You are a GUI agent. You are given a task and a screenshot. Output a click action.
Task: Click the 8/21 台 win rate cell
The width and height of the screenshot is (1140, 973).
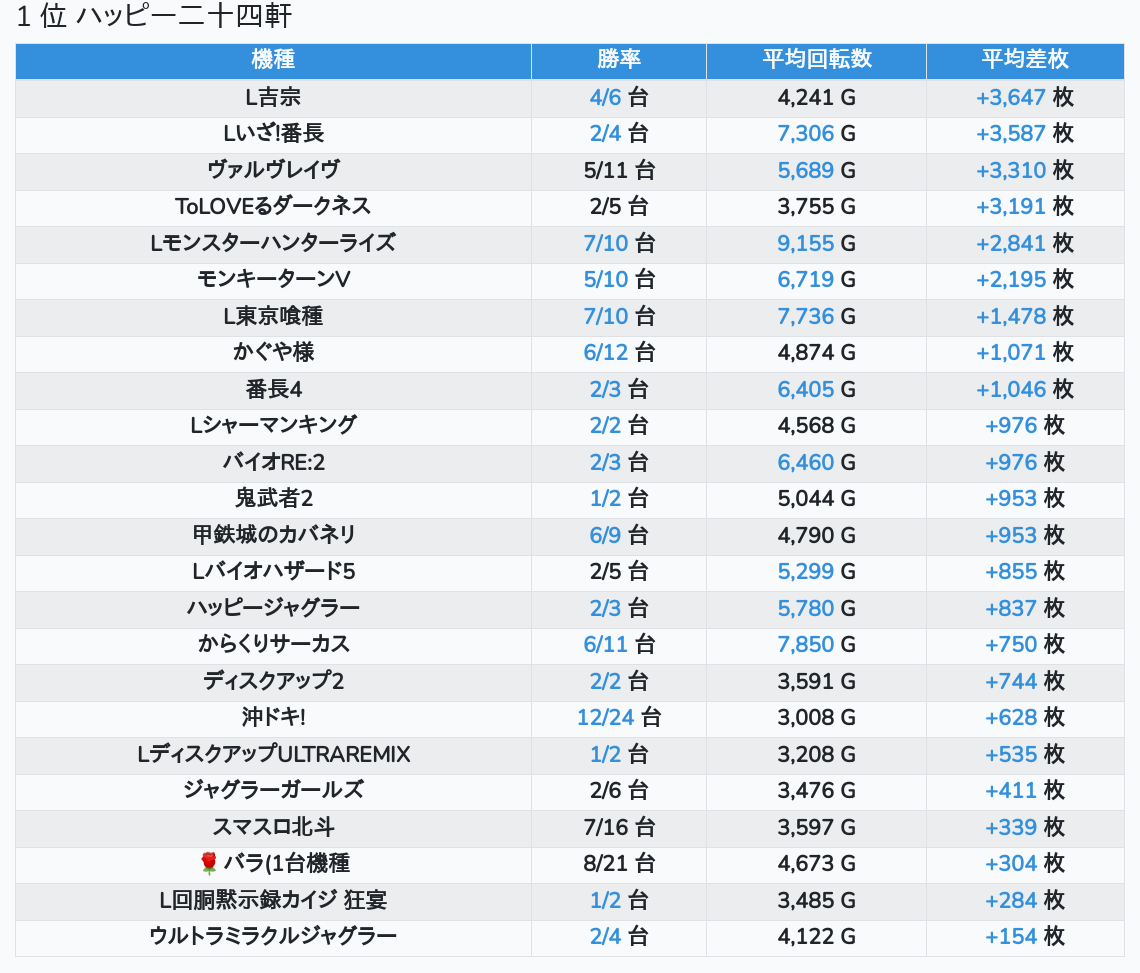[619, 864]
